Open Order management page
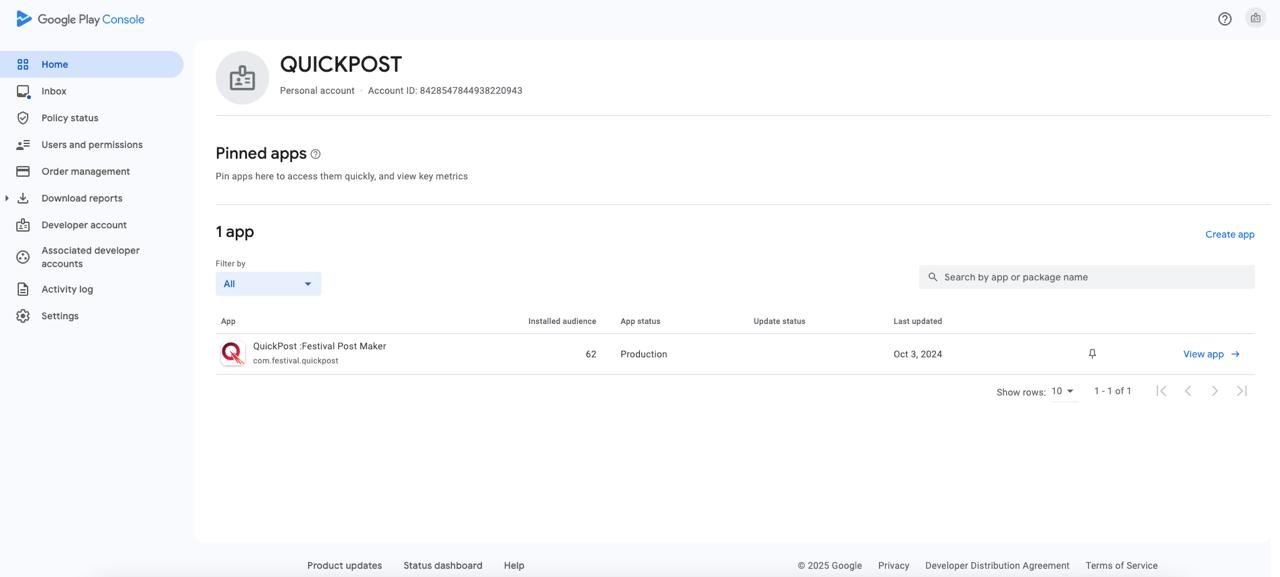Image resolution: width=1280 pixels, height=577 pixels. (86, 172)
